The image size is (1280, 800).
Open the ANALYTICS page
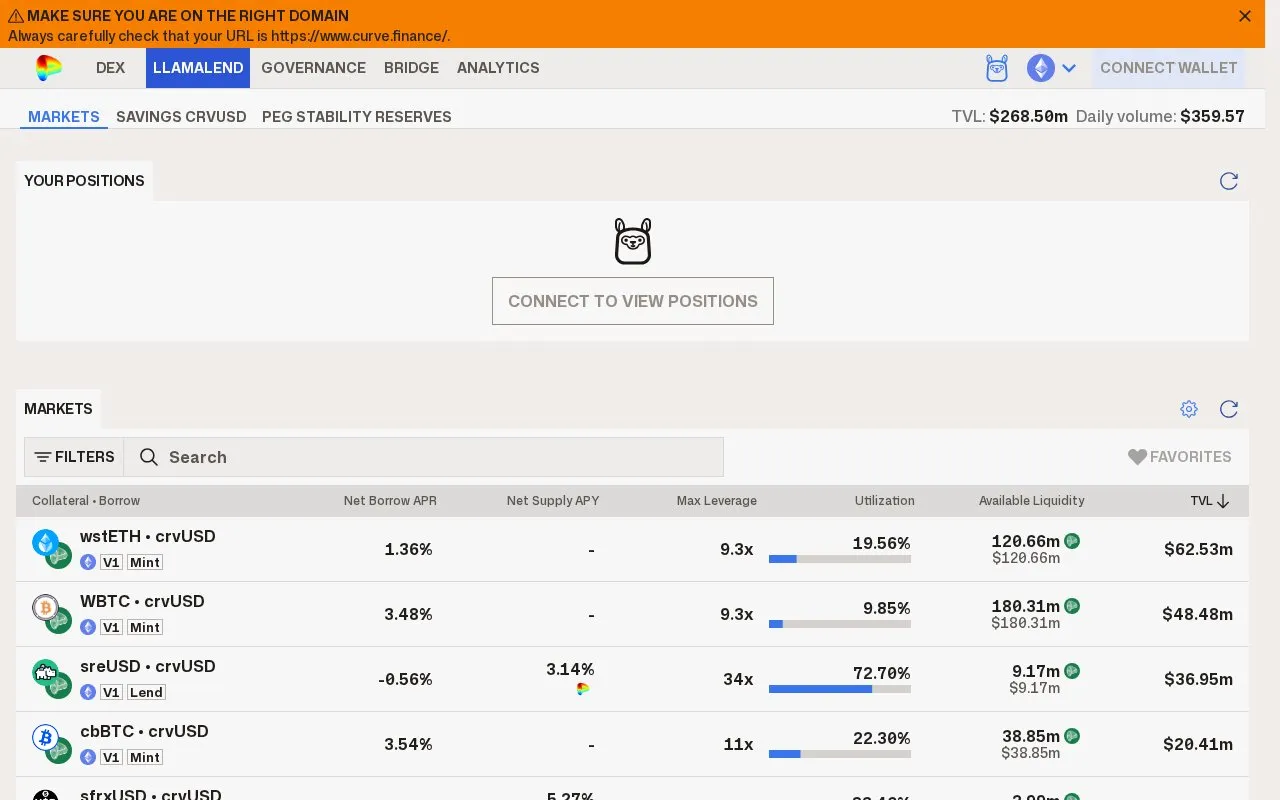click(498, 68)
